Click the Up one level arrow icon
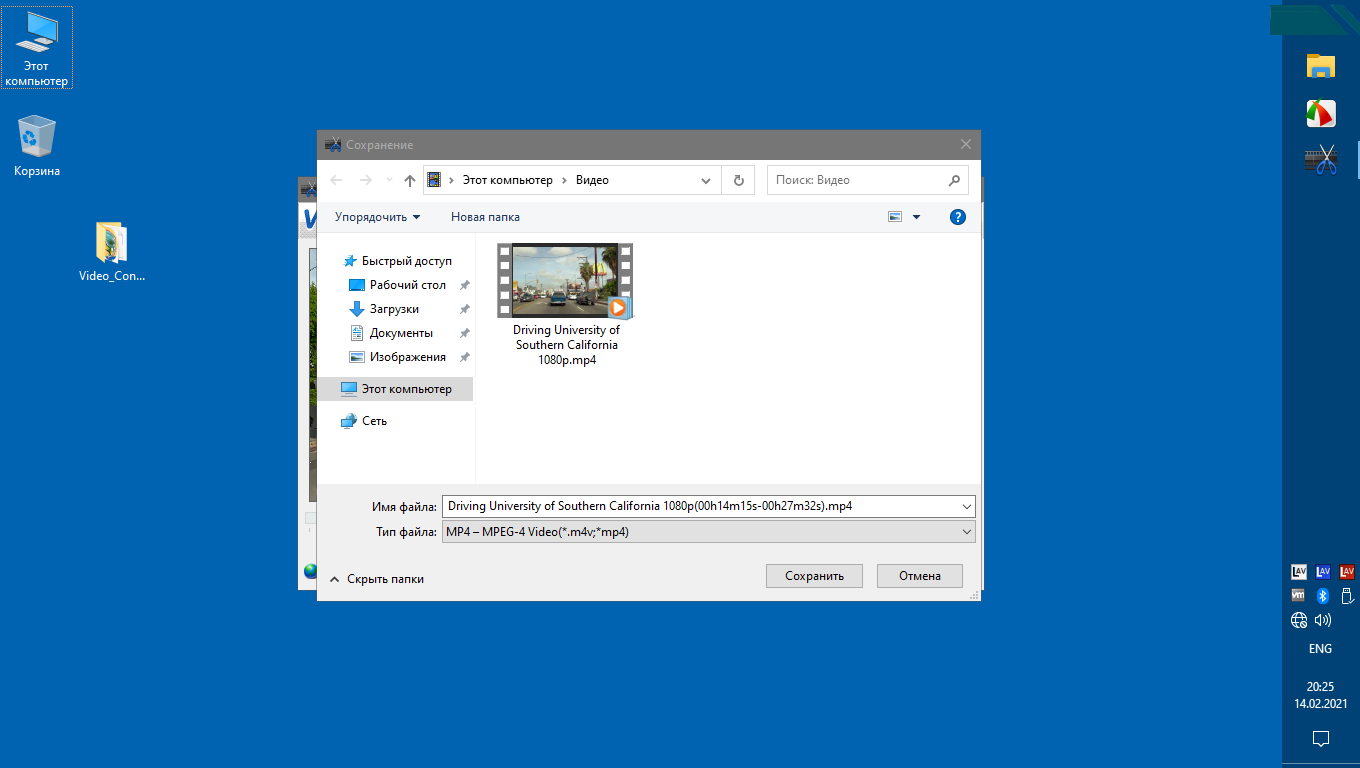The width and height of the screenshot is (1360, 768). tap(409, 181)
